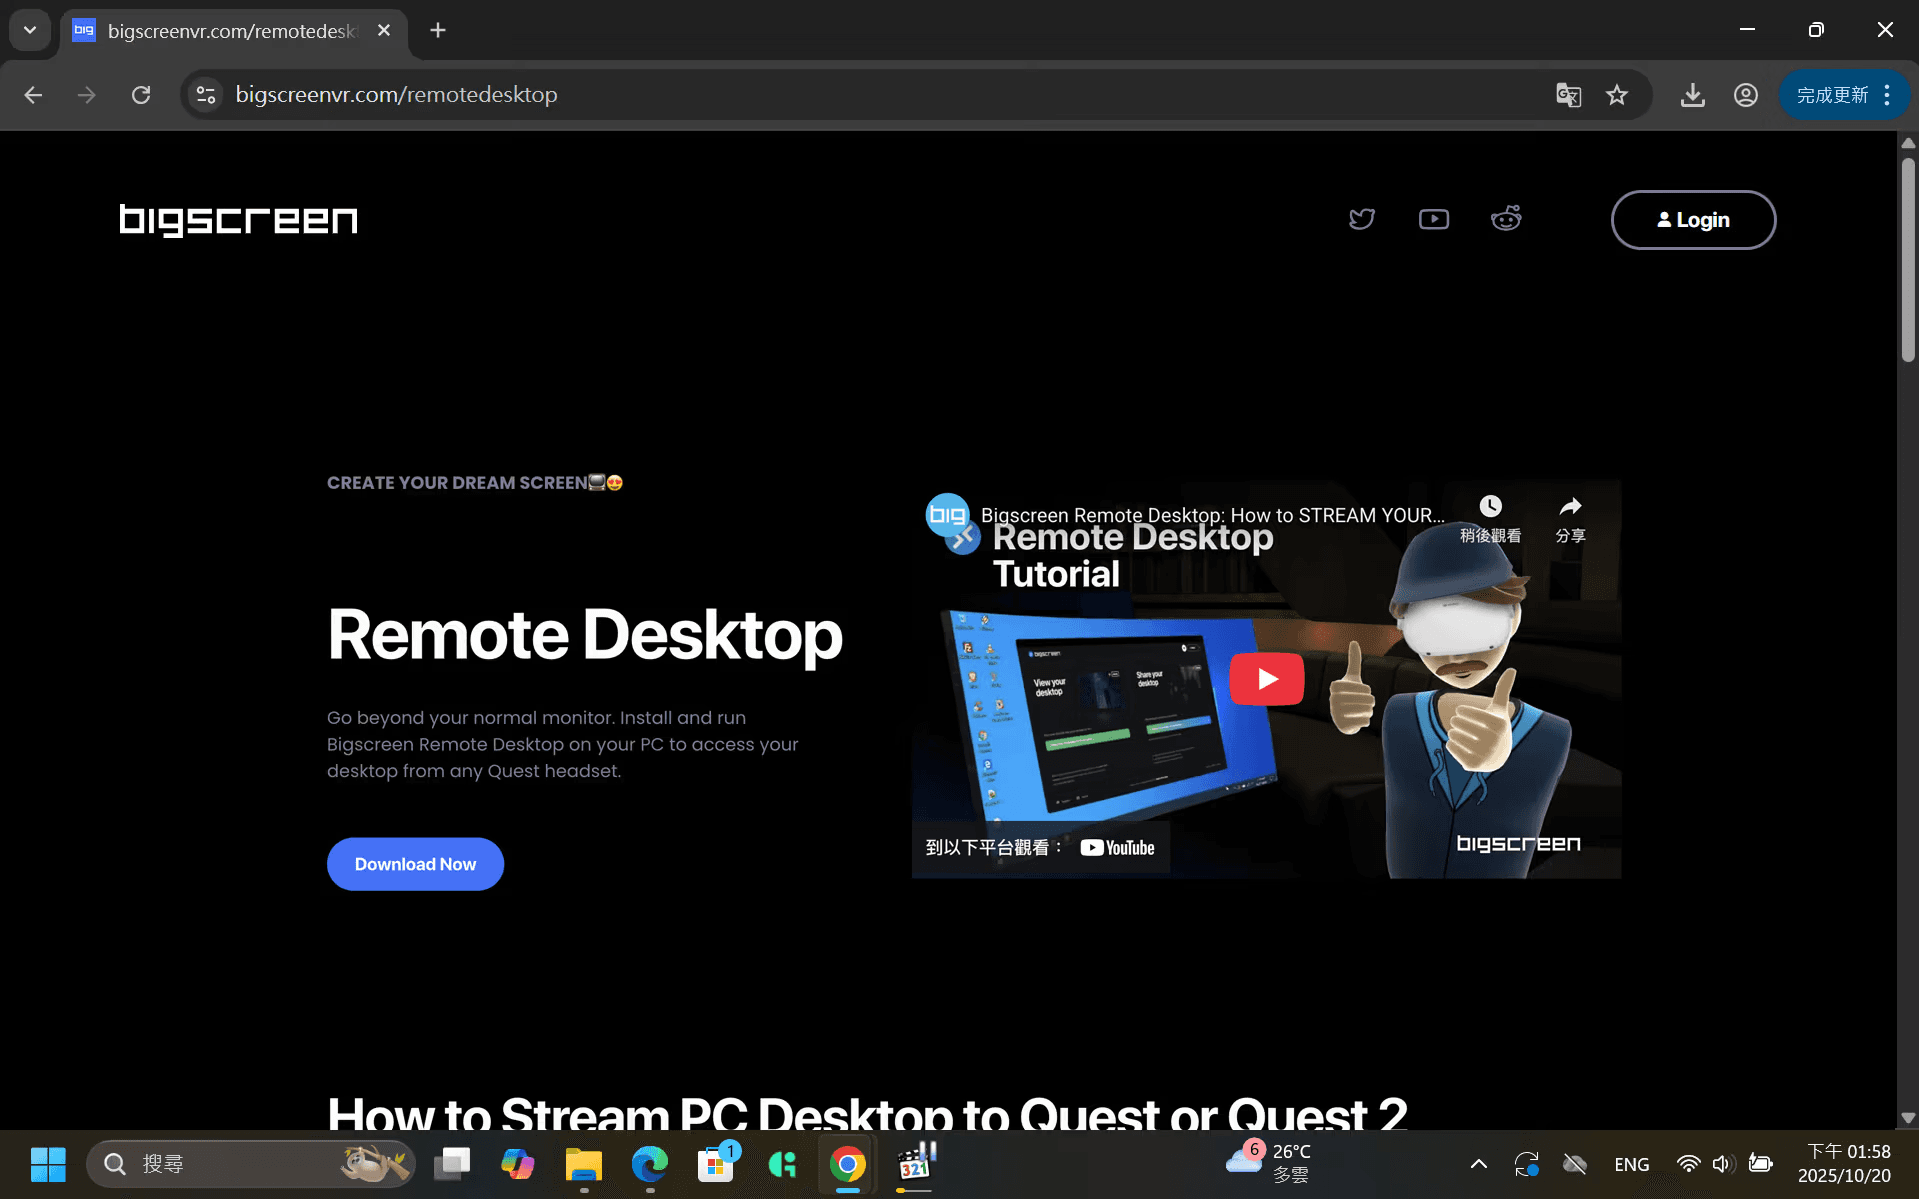
Task: Open tab search dropdown arrow
Action: (x=30, y=30)
